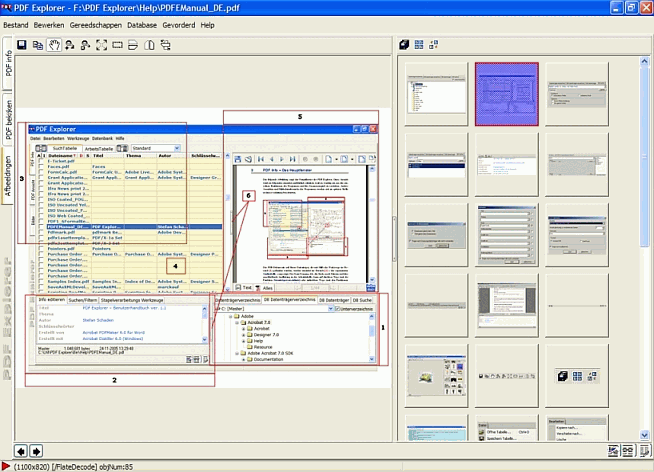Switch to the PDF info side tab
The height and width of the screenshot is (472, 654).
[x=9, y=63]
